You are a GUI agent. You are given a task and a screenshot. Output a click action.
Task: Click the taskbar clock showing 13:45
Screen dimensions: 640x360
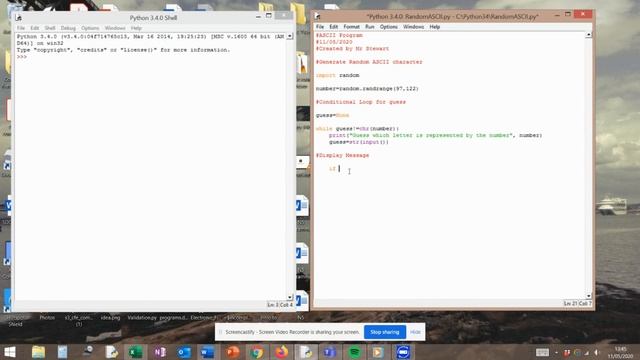pyautogui.click(x=620, y=352)
